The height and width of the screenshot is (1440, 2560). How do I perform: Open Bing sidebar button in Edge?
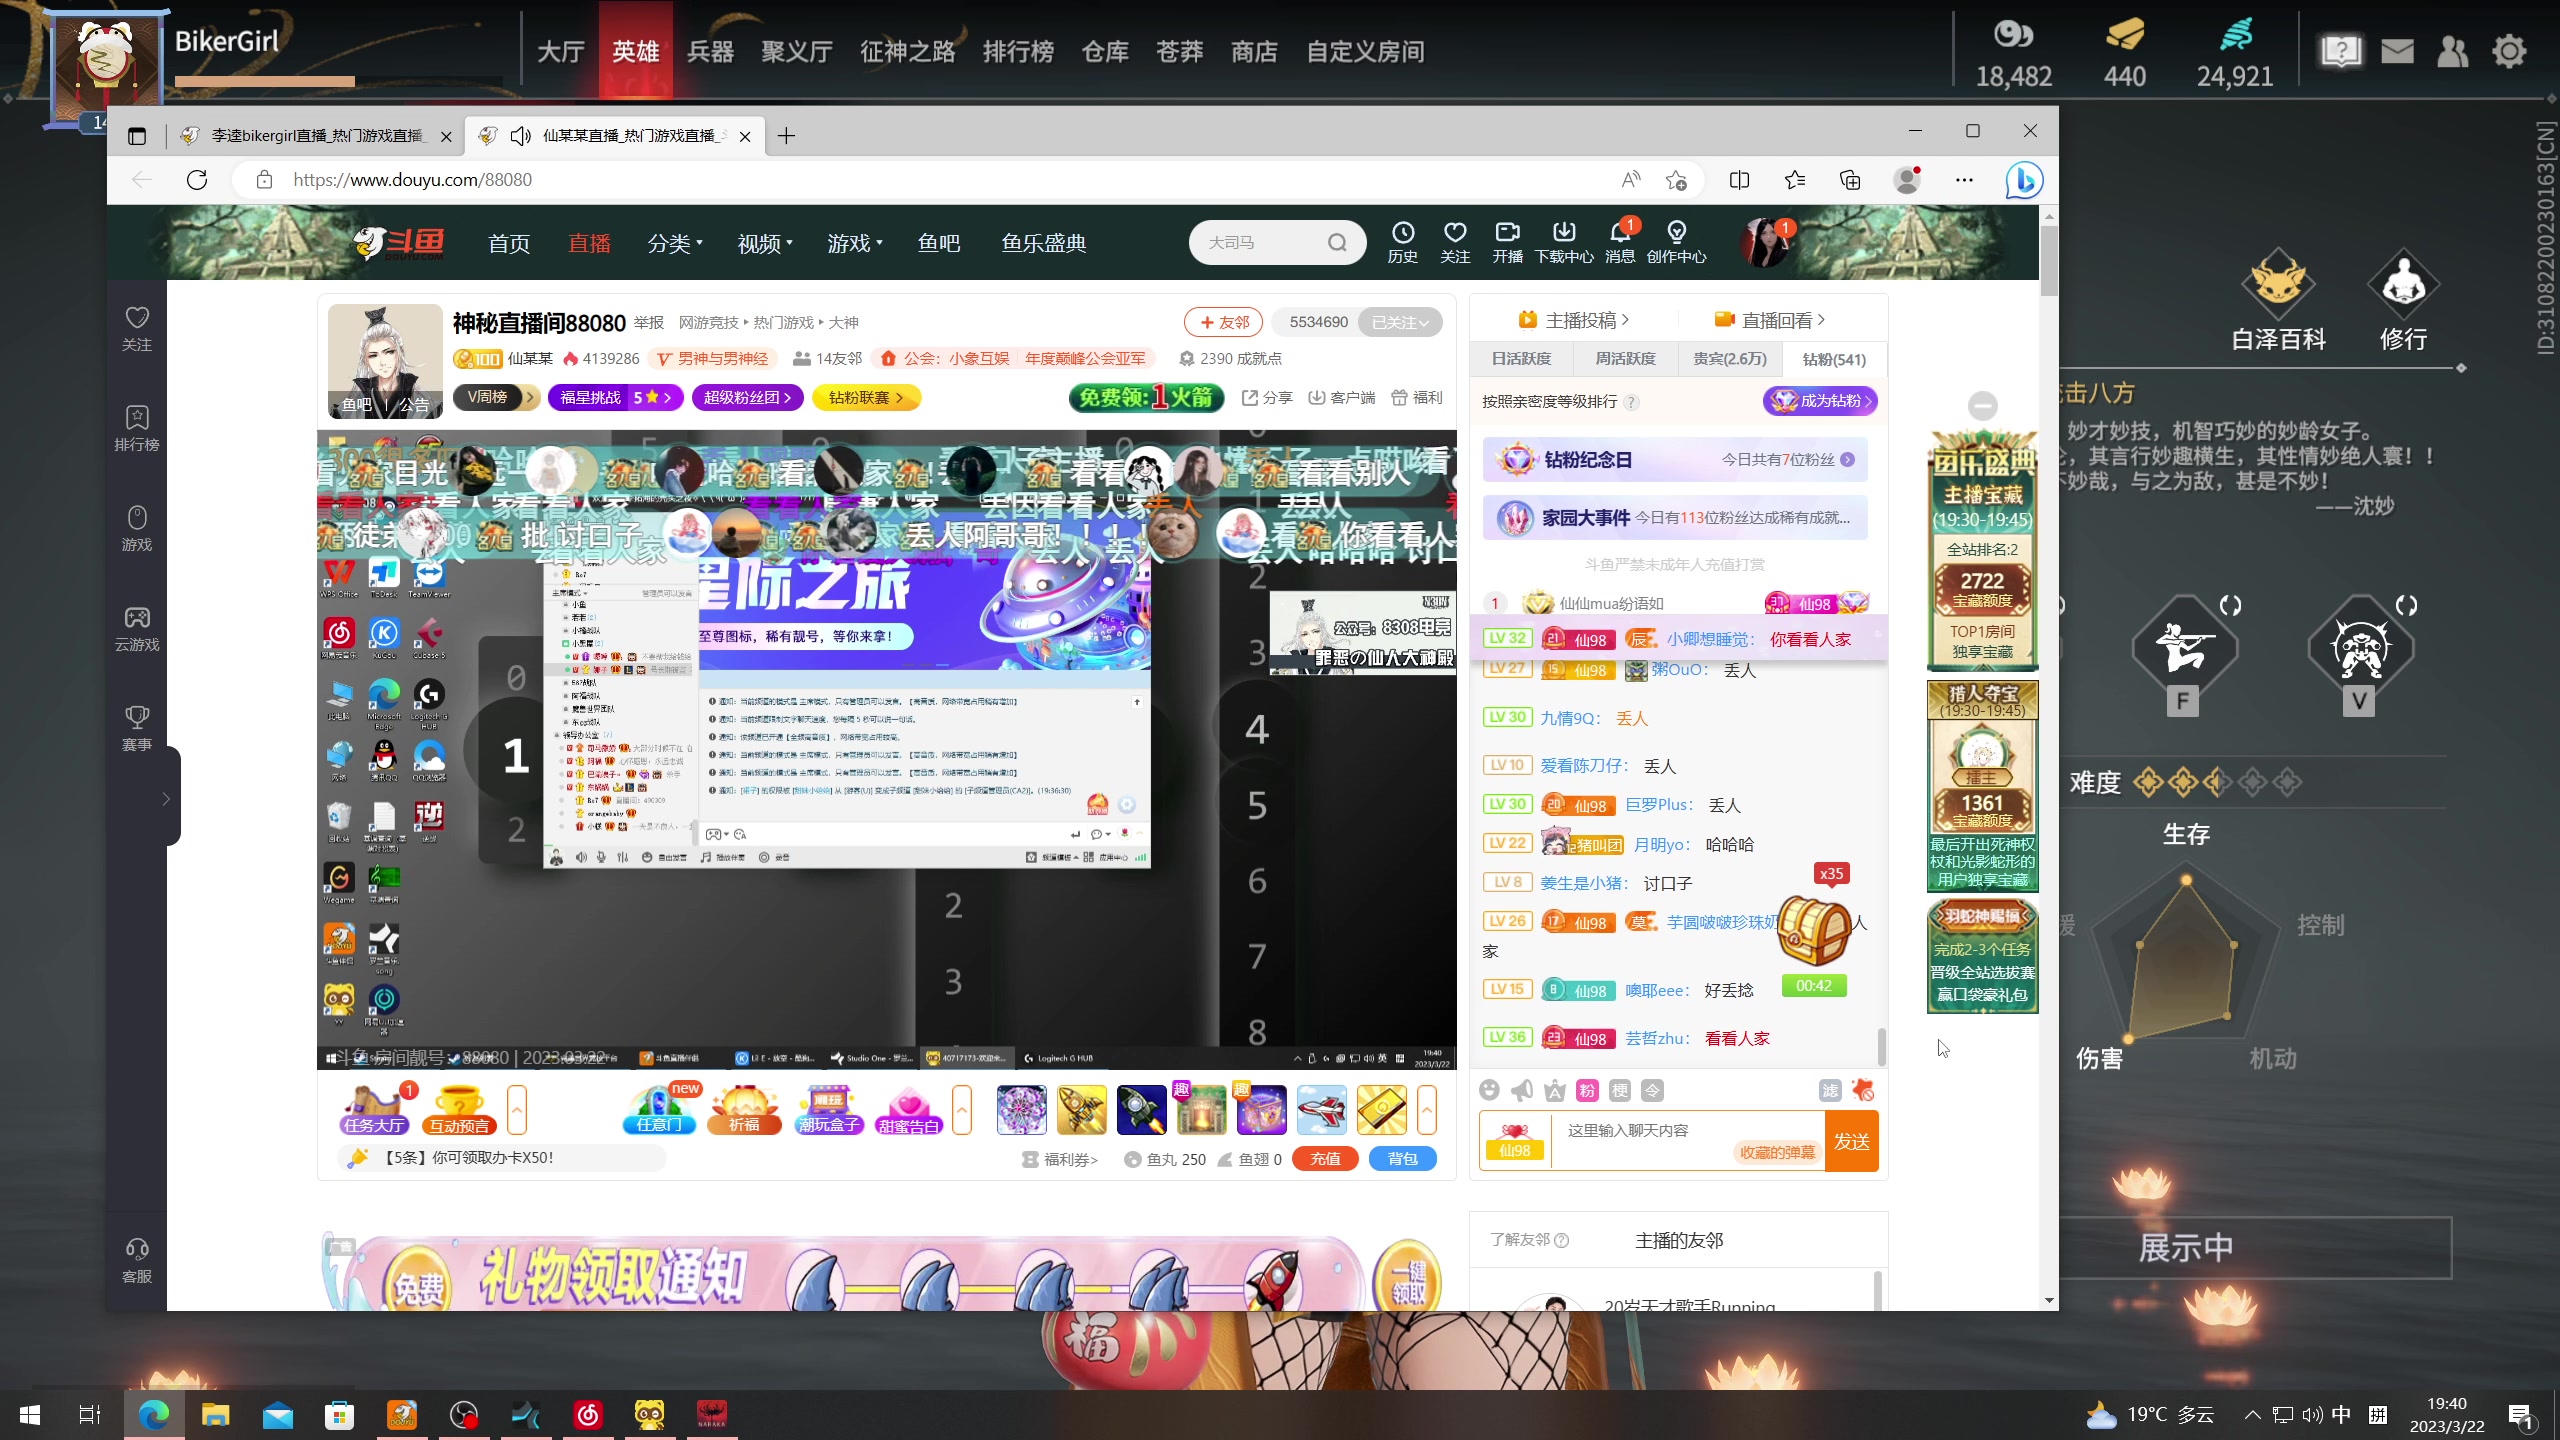[x=2024, y=180]
